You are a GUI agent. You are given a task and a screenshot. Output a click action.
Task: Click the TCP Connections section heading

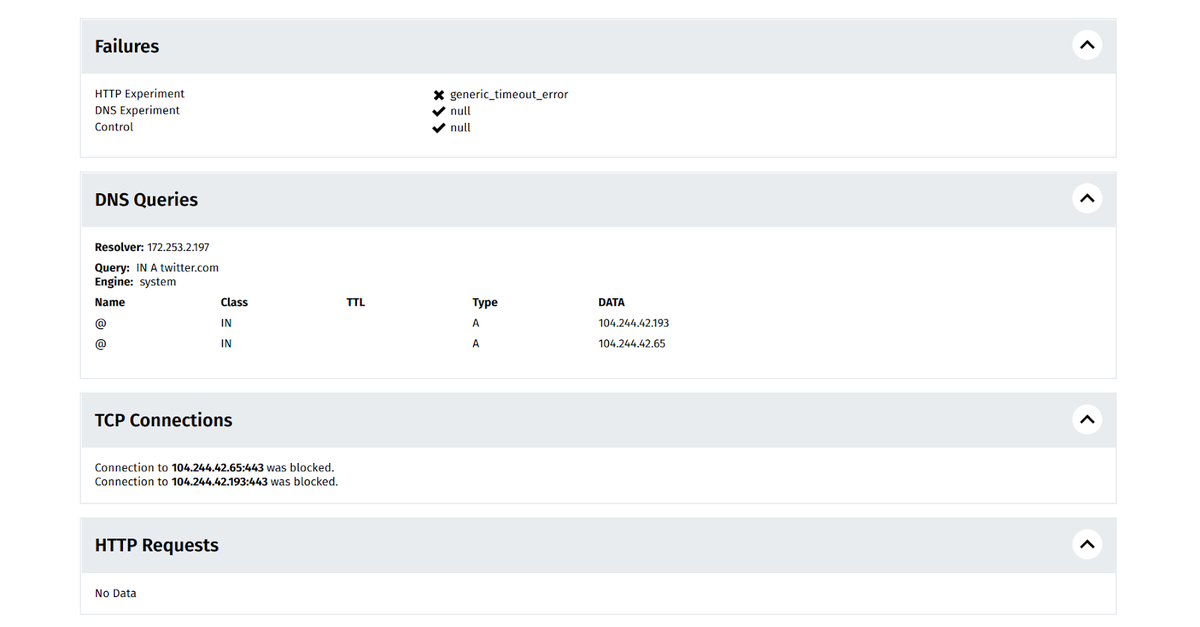tap(163, 420)
